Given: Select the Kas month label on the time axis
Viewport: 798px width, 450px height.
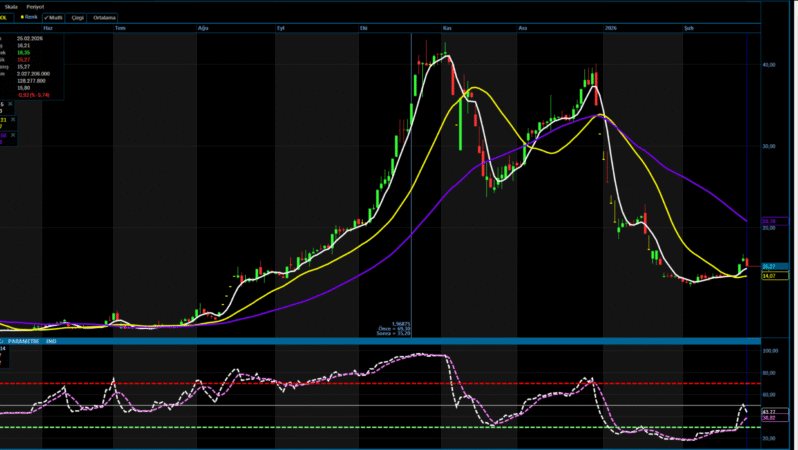Looking at the screenshot, I should point(446,30).
